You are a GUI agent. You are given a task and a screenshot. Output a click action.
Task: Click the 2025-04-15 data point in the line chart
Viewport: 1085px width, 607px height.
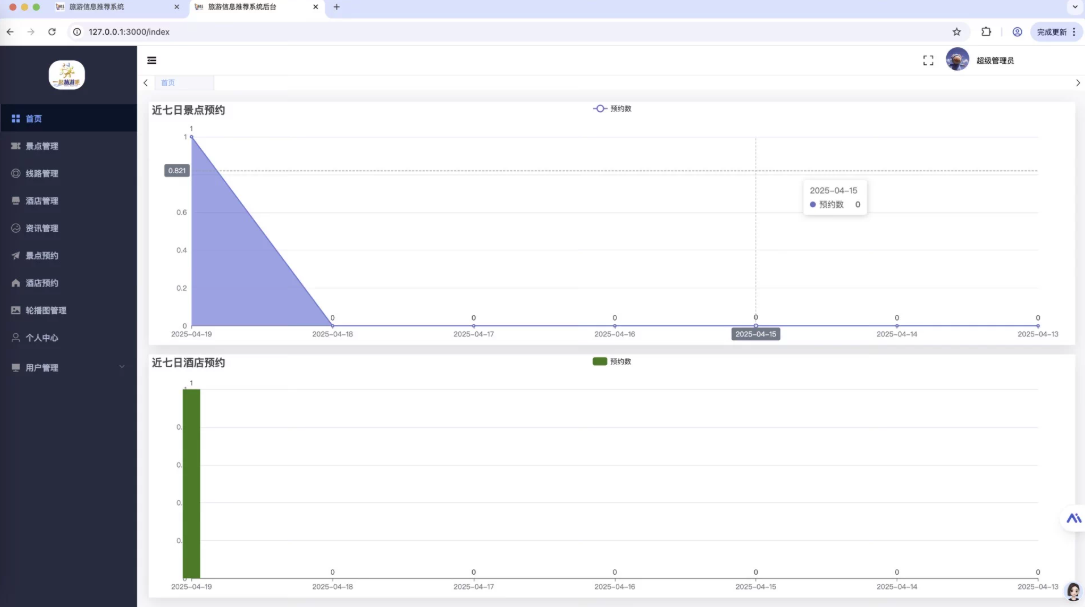pyautogui.click(x=756, y=325)
